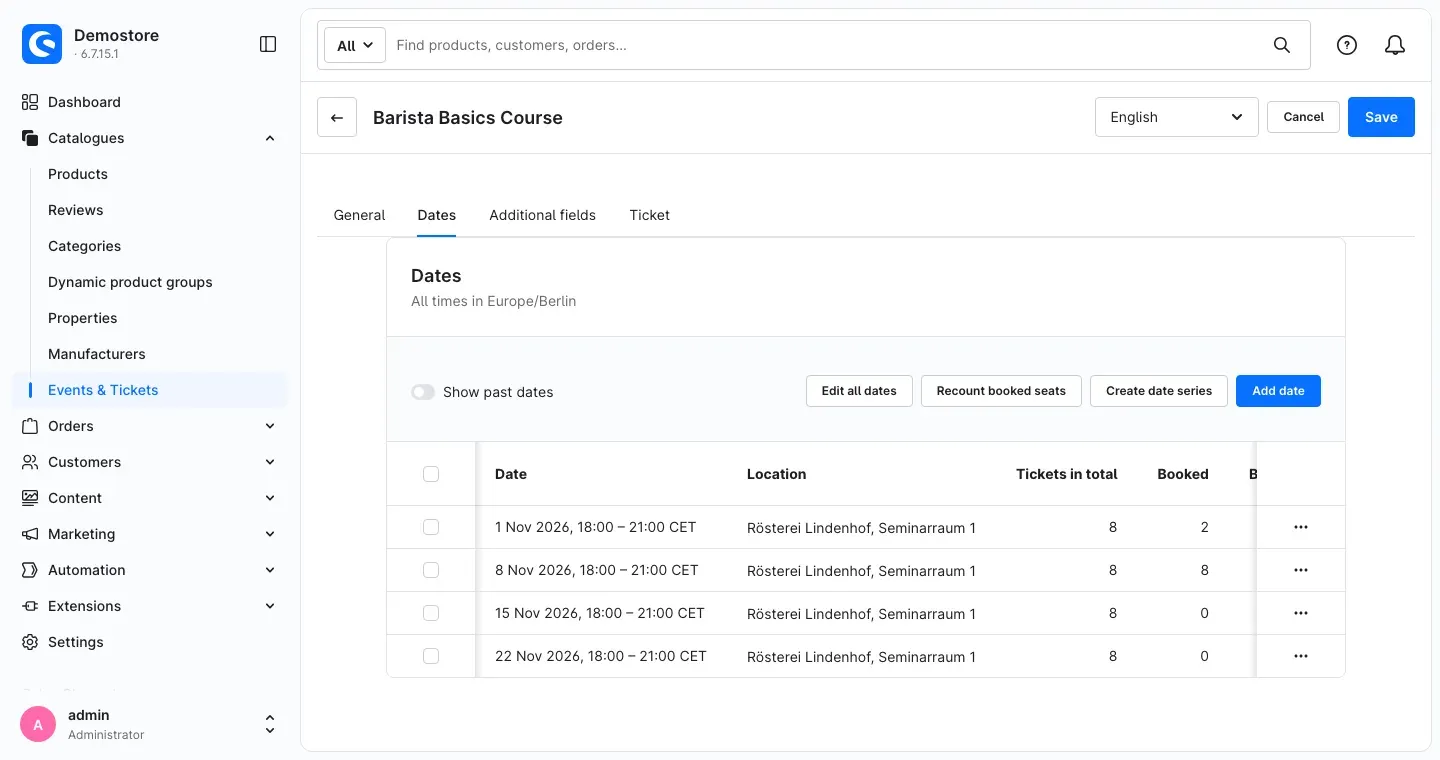Open the English language dropdown

tap(1177, 117)
